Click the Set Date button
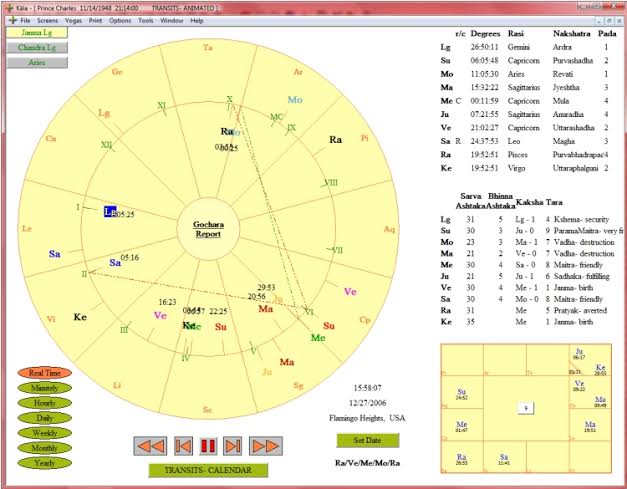This screenshot has width=627, height=489. pos(367,440)
